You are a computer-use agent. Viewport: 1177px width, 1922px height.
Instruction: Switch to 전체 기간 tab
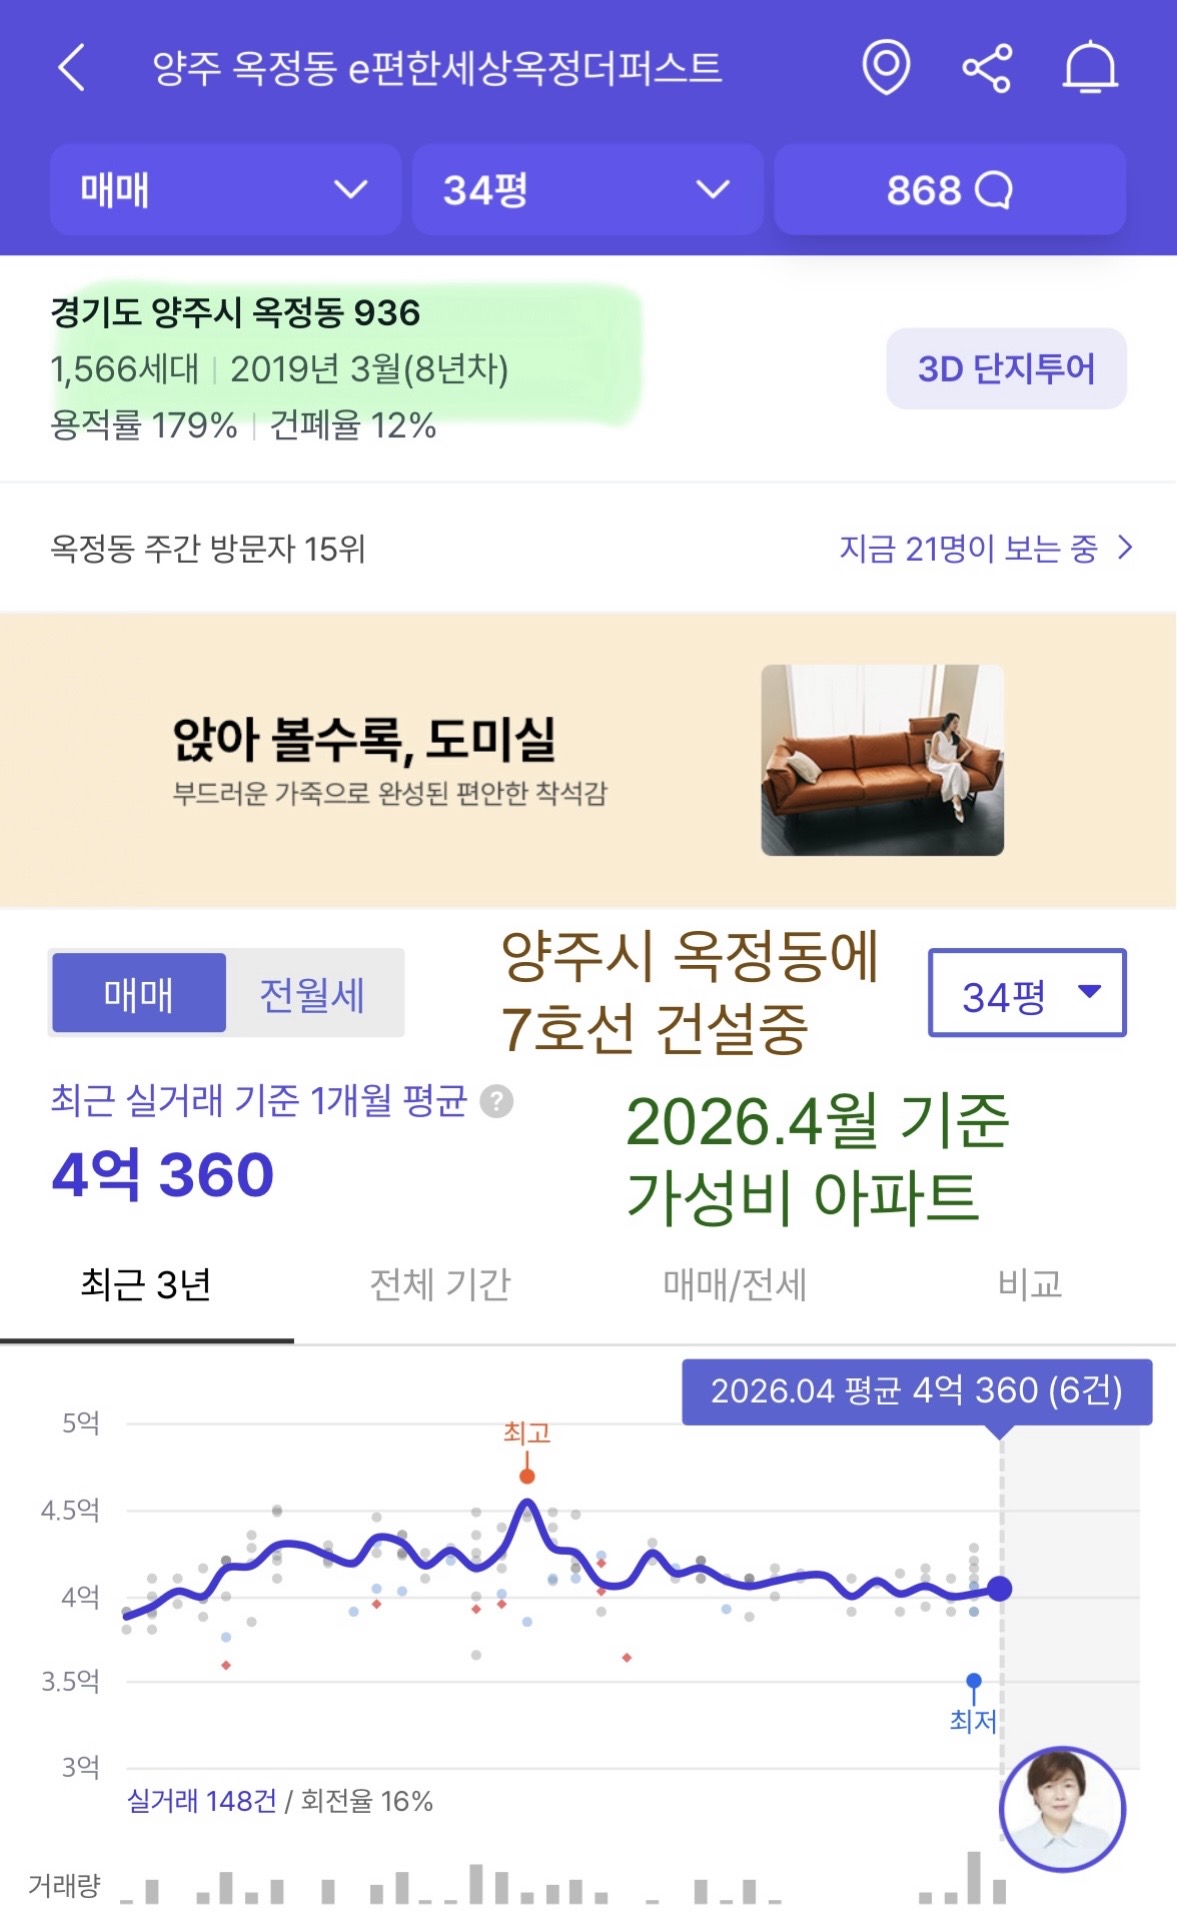[x=441, y=1285]
